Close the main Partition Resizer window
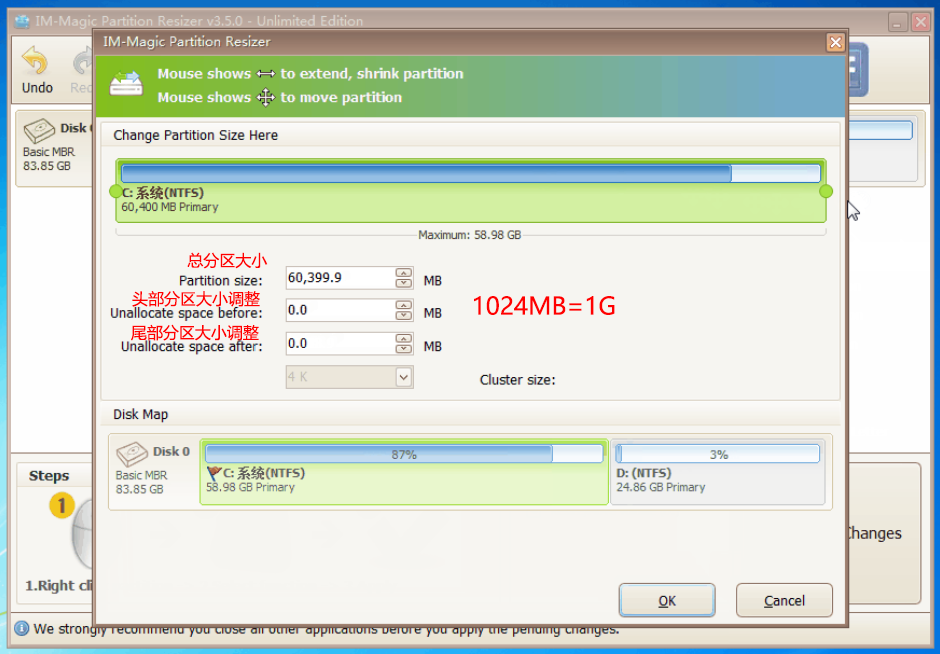 (921, 22)
